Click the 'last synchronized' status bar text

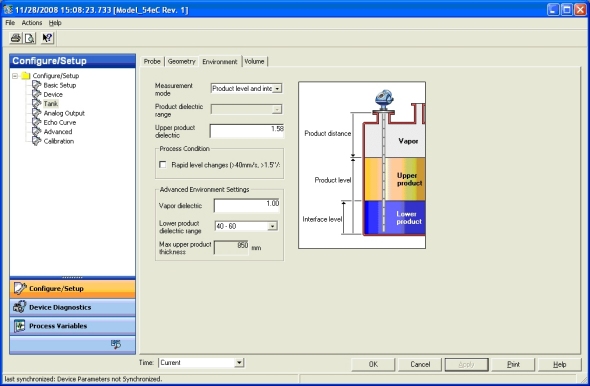pyautogui.click(x=83, y=379)
